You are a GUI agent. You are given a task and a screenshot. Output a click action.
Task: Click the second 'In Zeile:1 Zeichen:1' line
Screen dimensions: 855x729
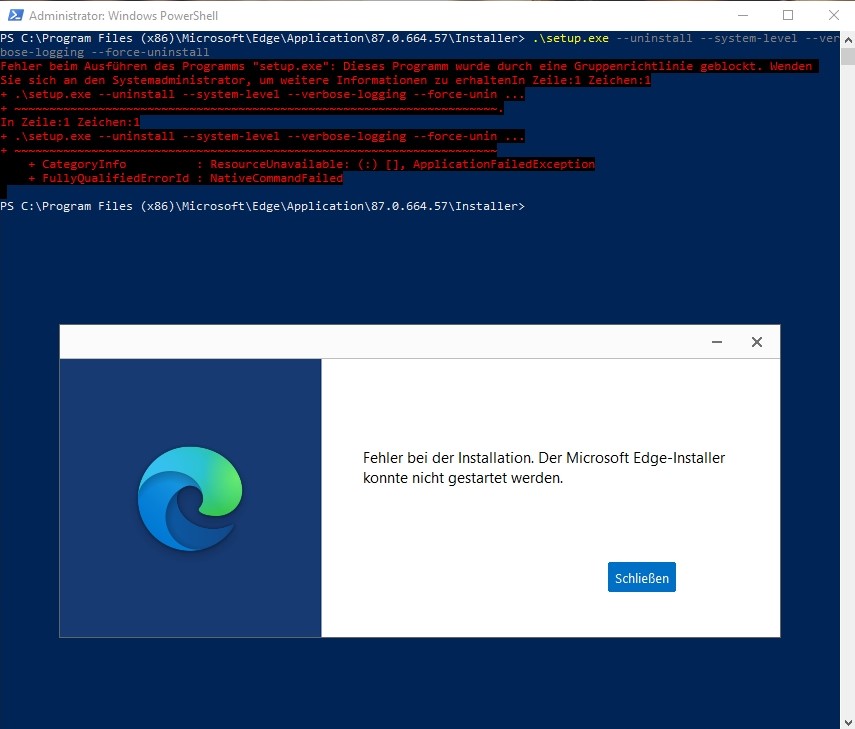coord(70,122)
